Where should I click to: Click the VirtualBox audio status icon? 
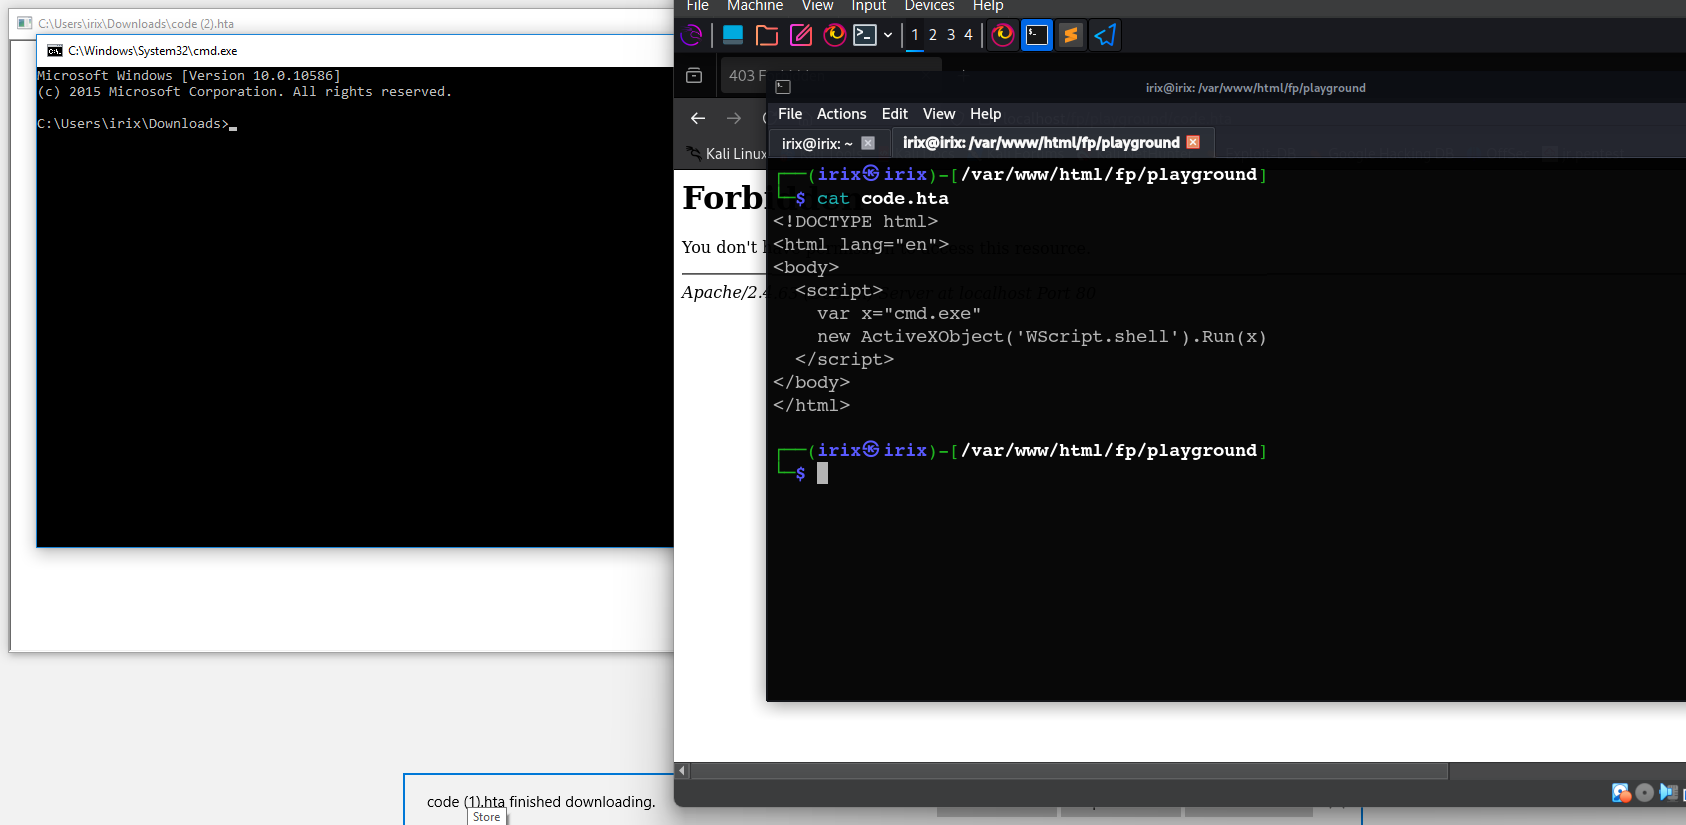[x=1668, y=792]
